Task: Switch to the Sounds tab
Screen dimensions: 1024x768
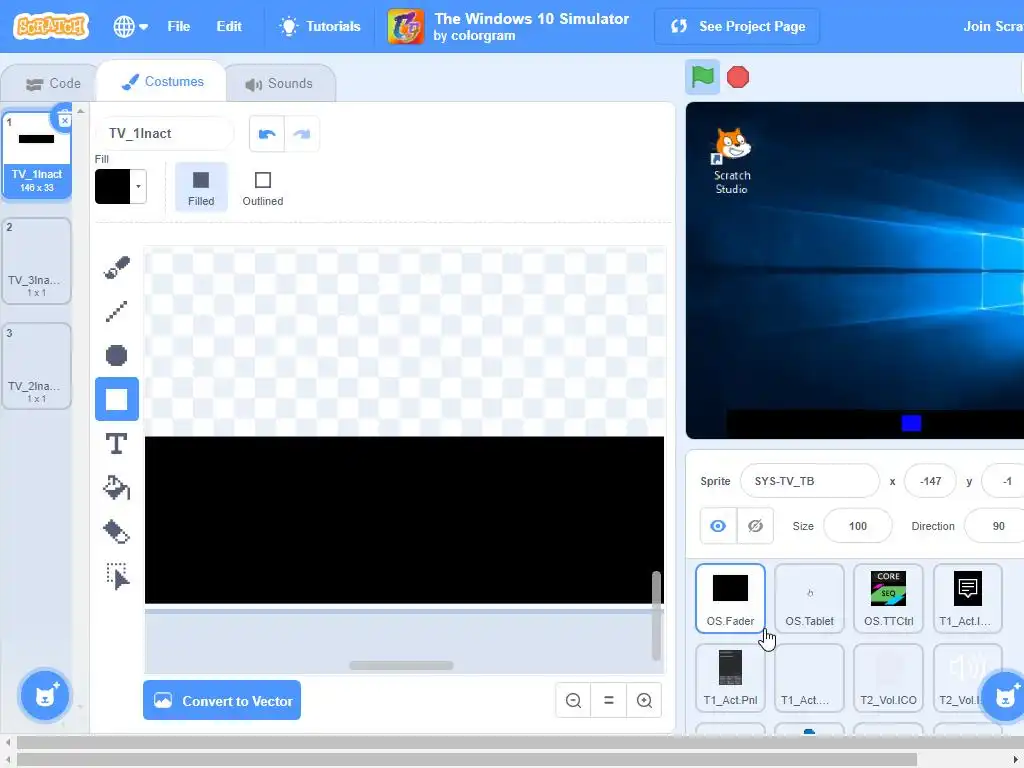Action: click(280, 84)
